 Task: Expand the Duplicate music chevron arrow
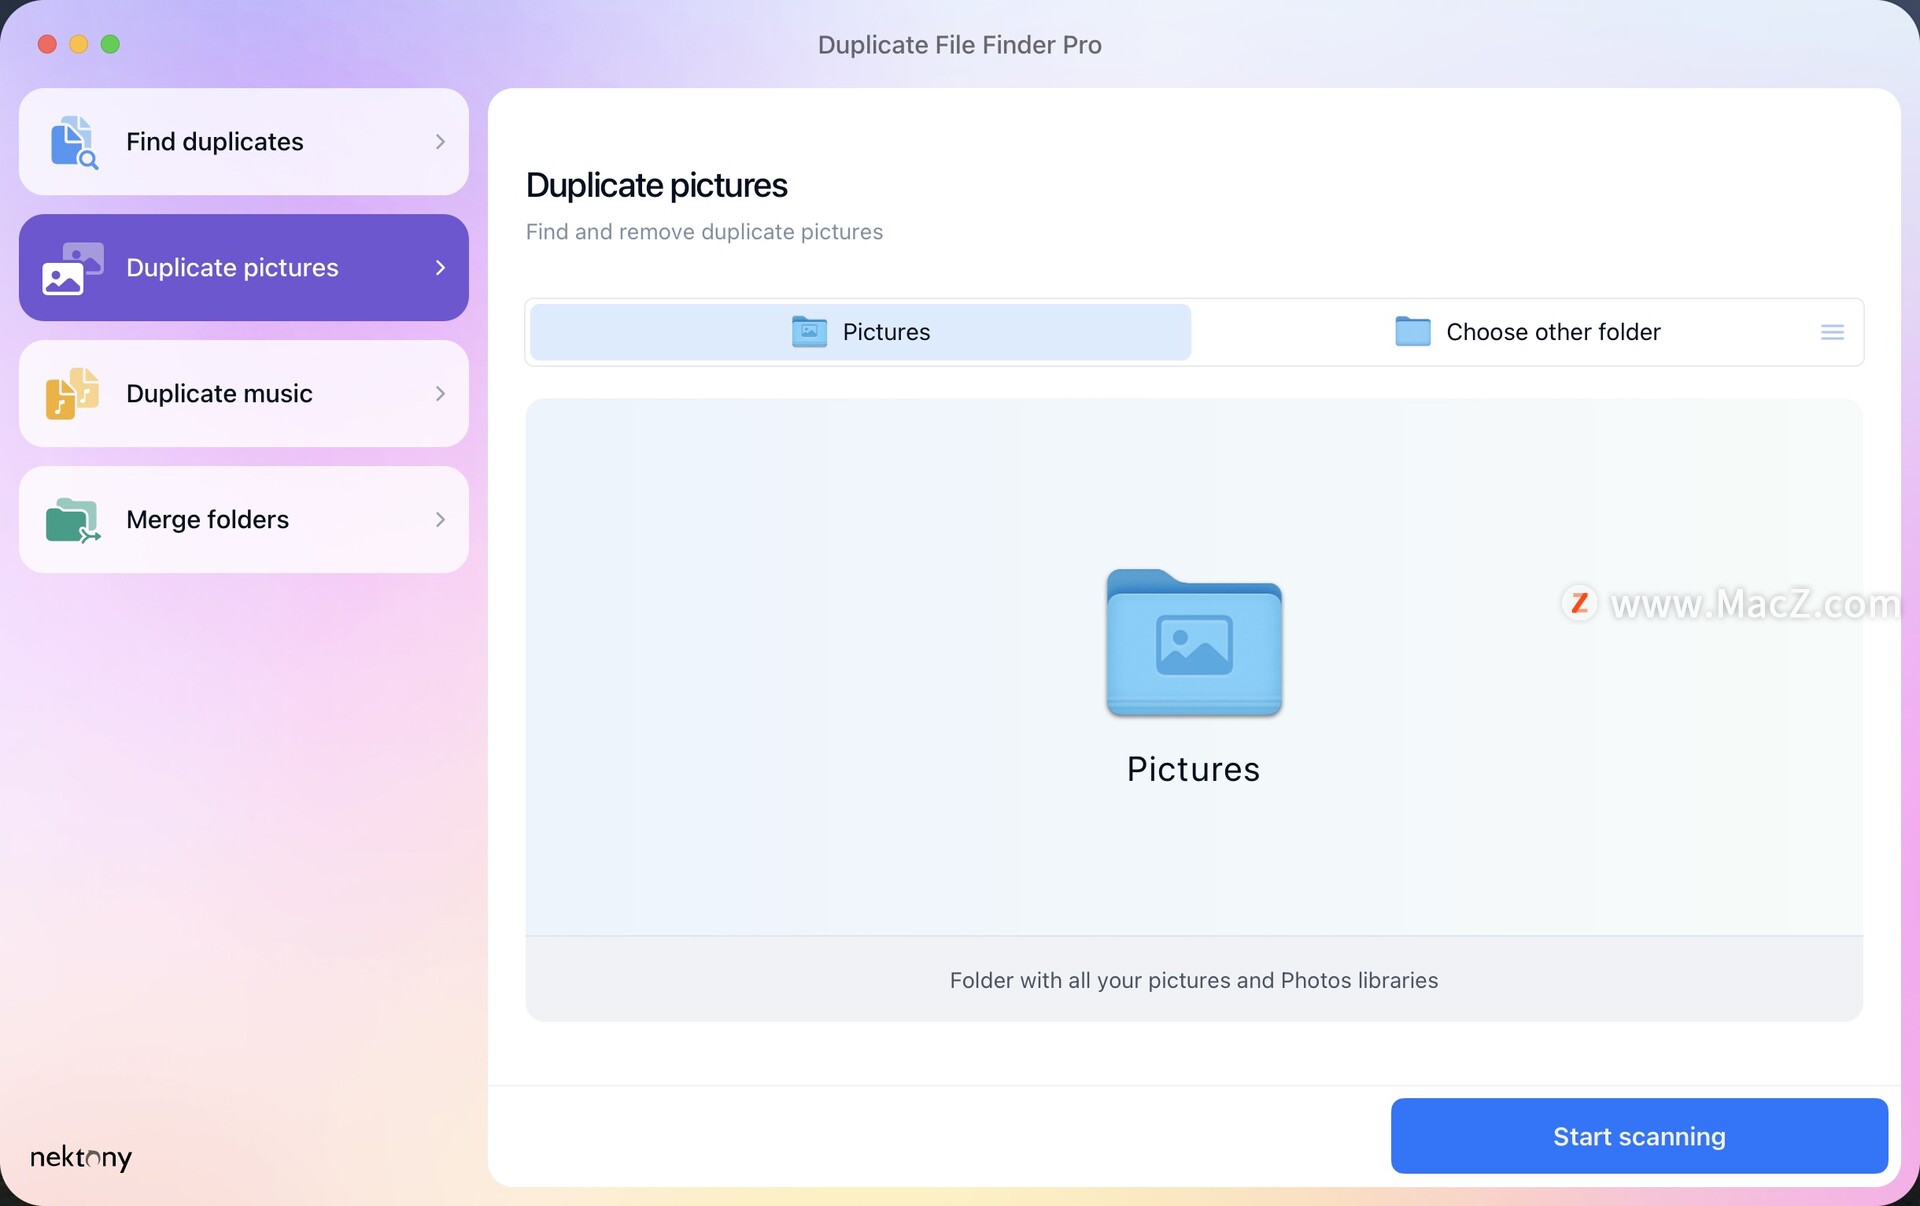click(440, 394)
